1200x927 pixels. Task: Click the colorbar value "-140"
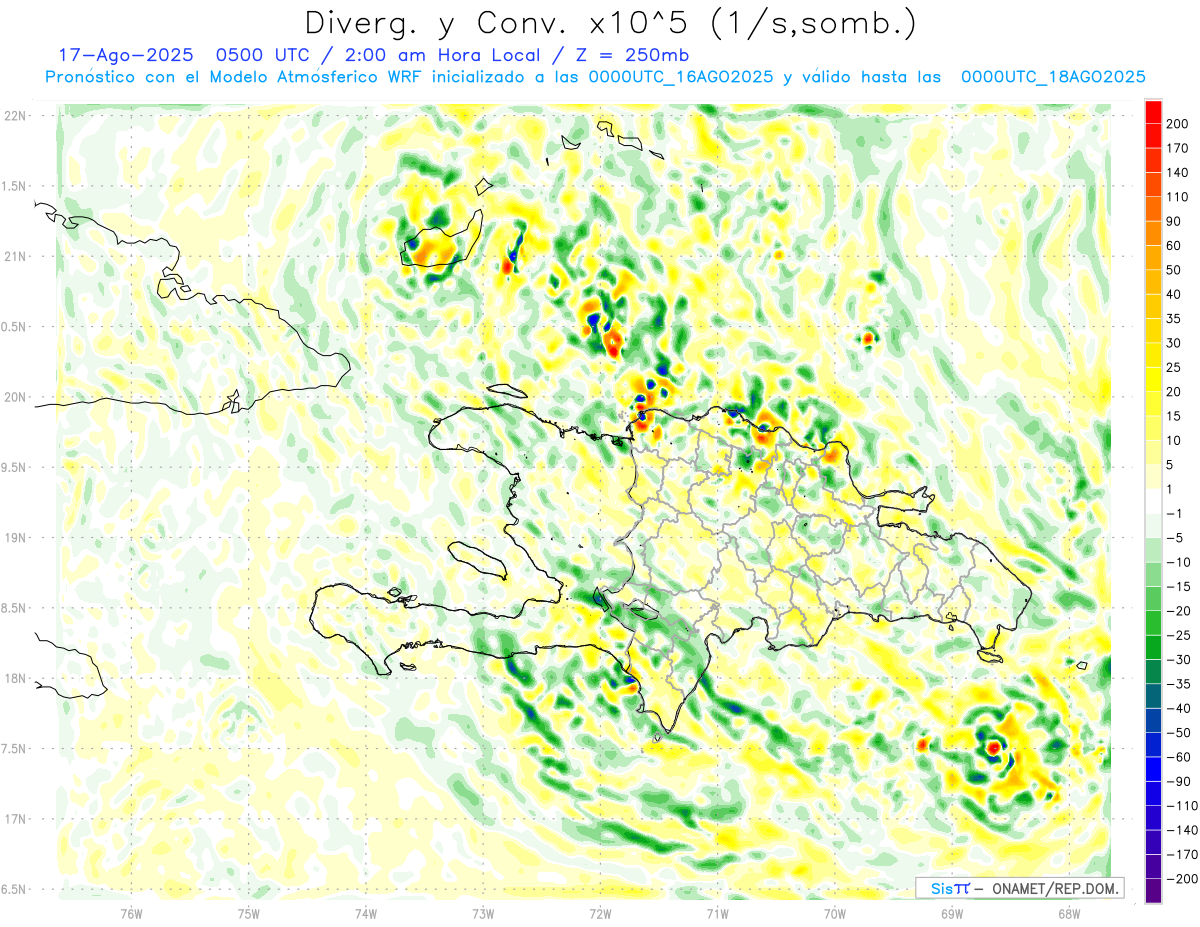(1181, 830)
